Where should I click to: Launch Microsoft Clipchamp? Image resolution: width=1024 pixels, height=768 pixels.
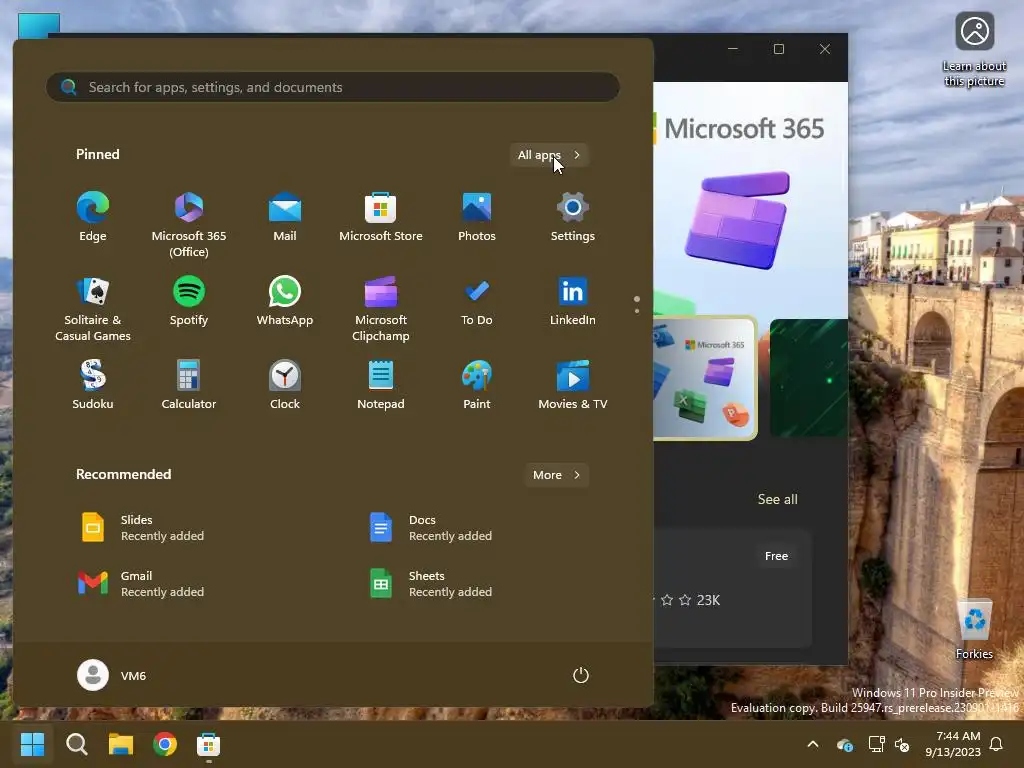[381, 308]
